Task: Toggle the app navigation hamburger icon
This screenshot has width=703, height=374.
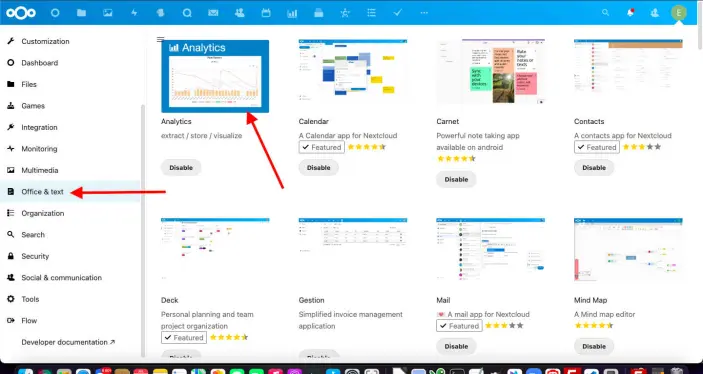Action: point(161,39)
